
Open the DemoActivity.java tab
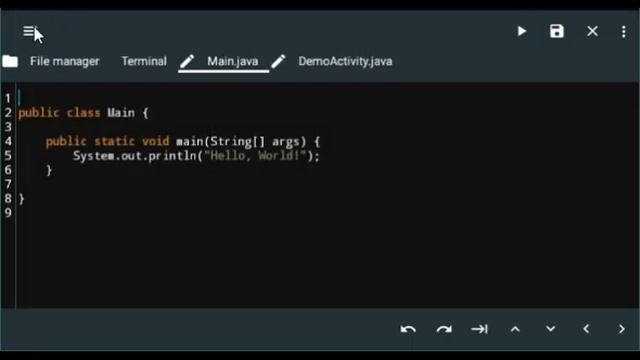(x=345, y=61)
